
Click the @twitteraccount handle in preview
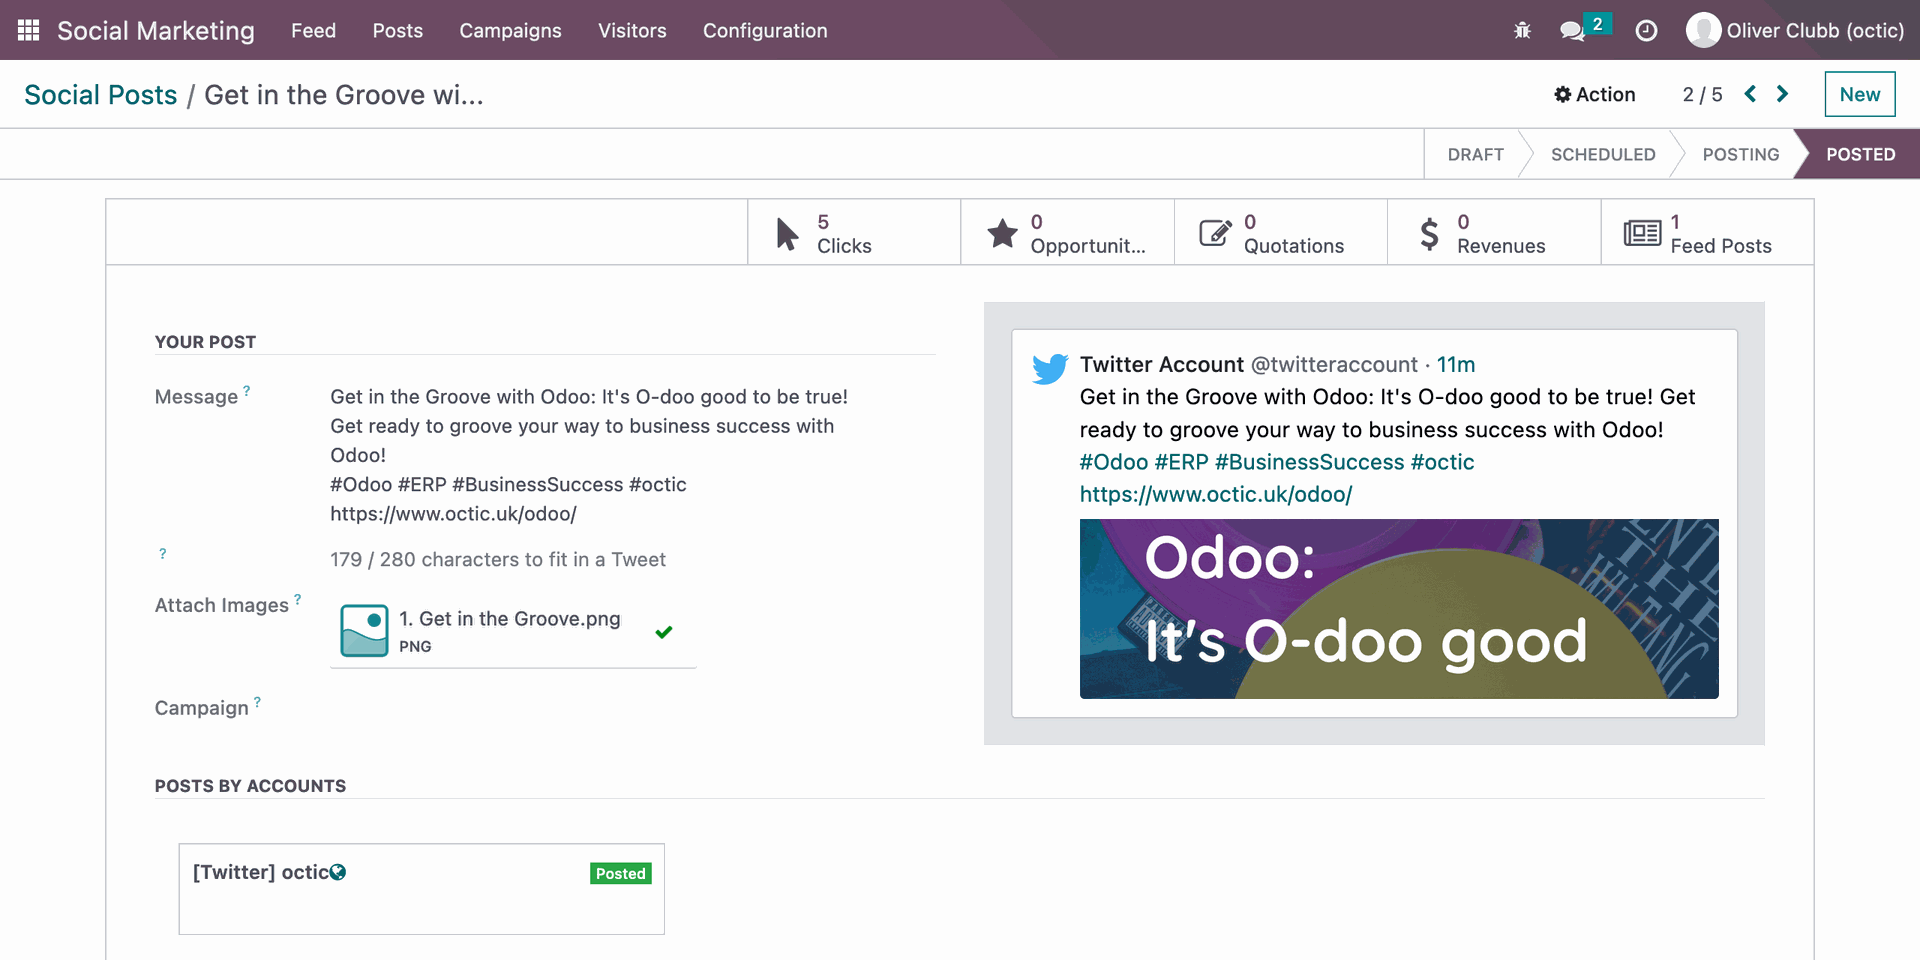[x=1334, y=365]
